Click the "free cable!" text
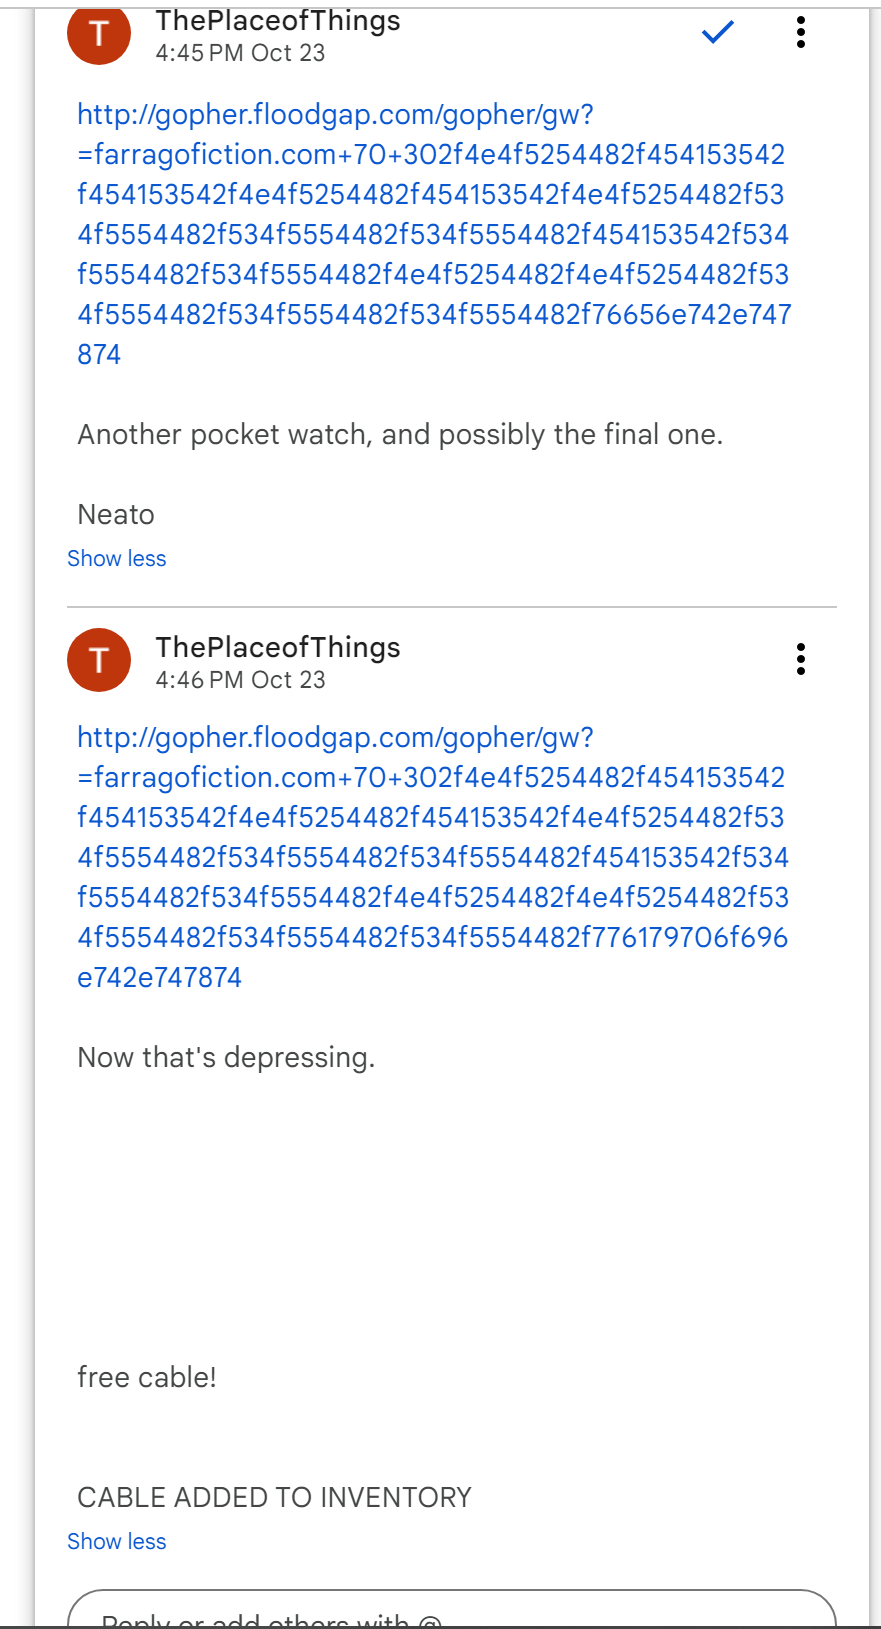This screenshot has height=1629, width=881. [147, 1378]
